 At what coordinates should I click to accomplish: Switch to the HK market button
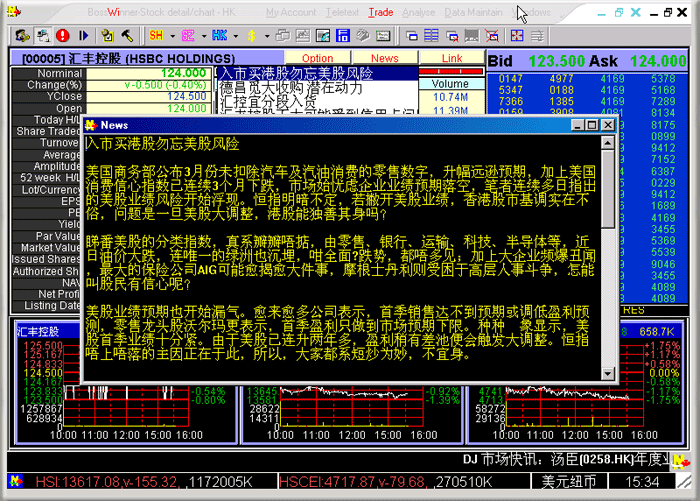(x=219, y=35)
